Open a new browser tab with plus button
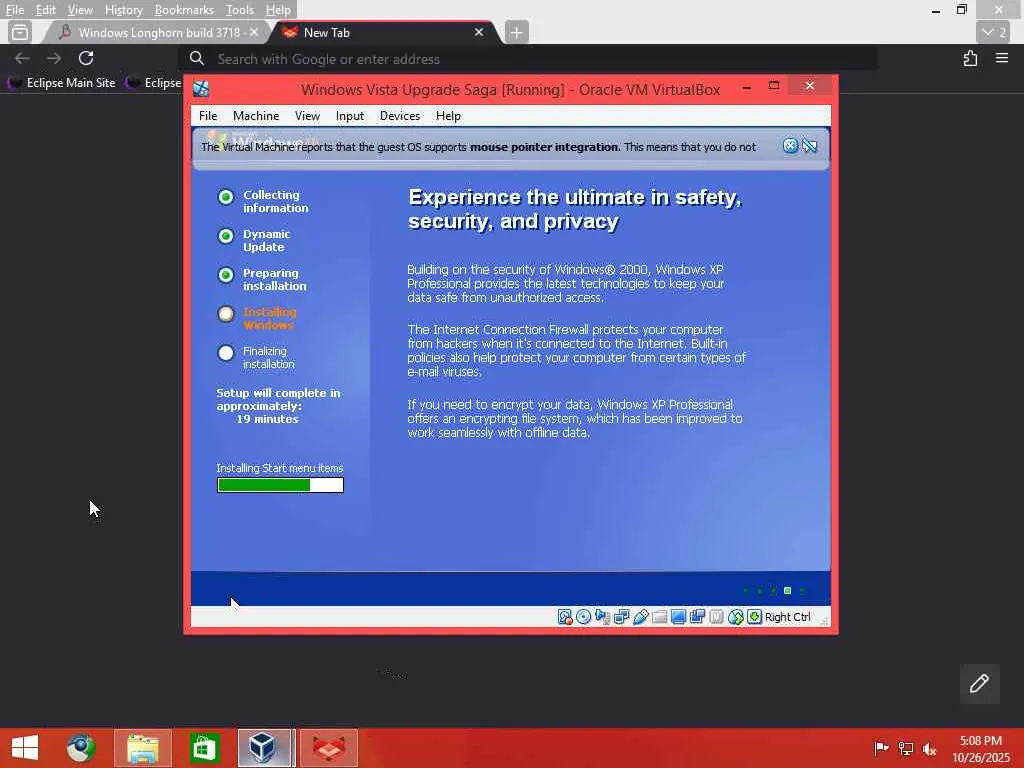The height and width of the screenshot is (768, 1024). (x=516, y=32)
